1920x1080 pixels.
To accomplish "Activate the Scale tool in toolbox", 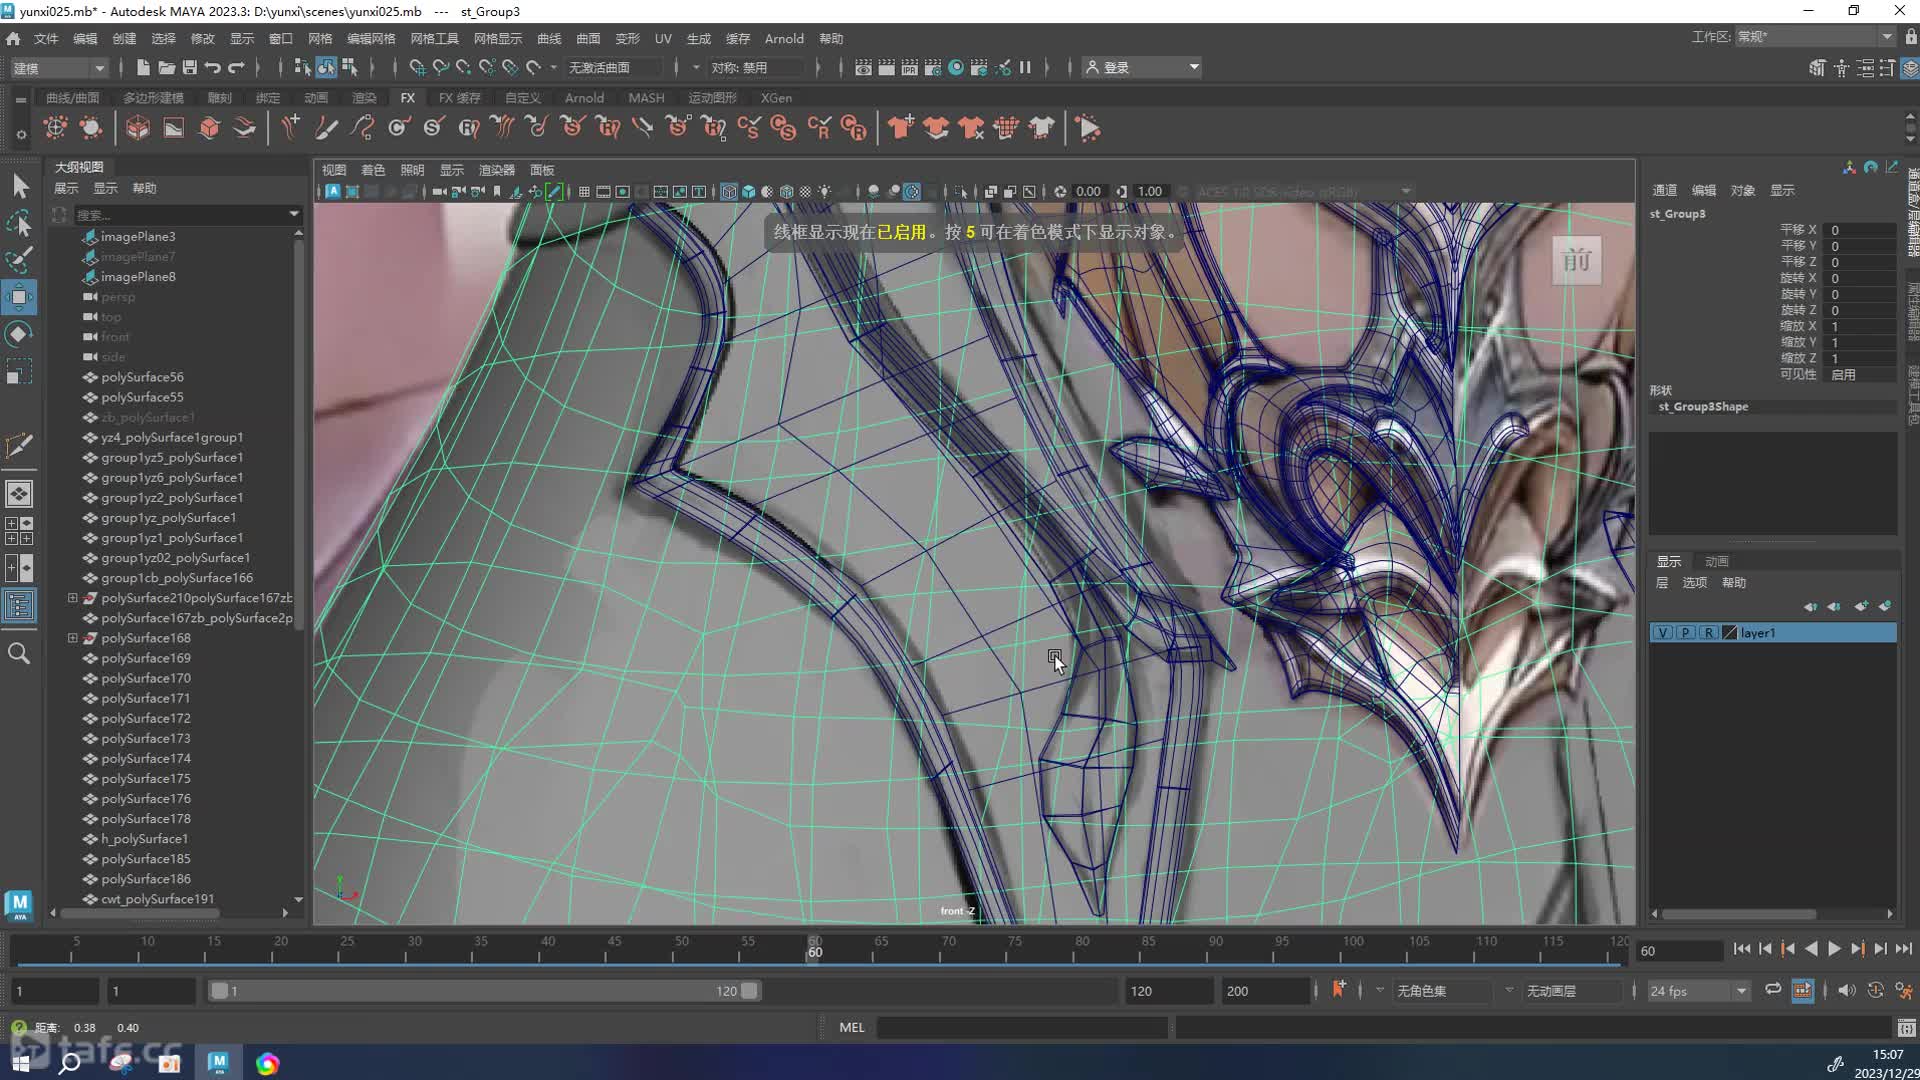I will (x=20, y=371).
